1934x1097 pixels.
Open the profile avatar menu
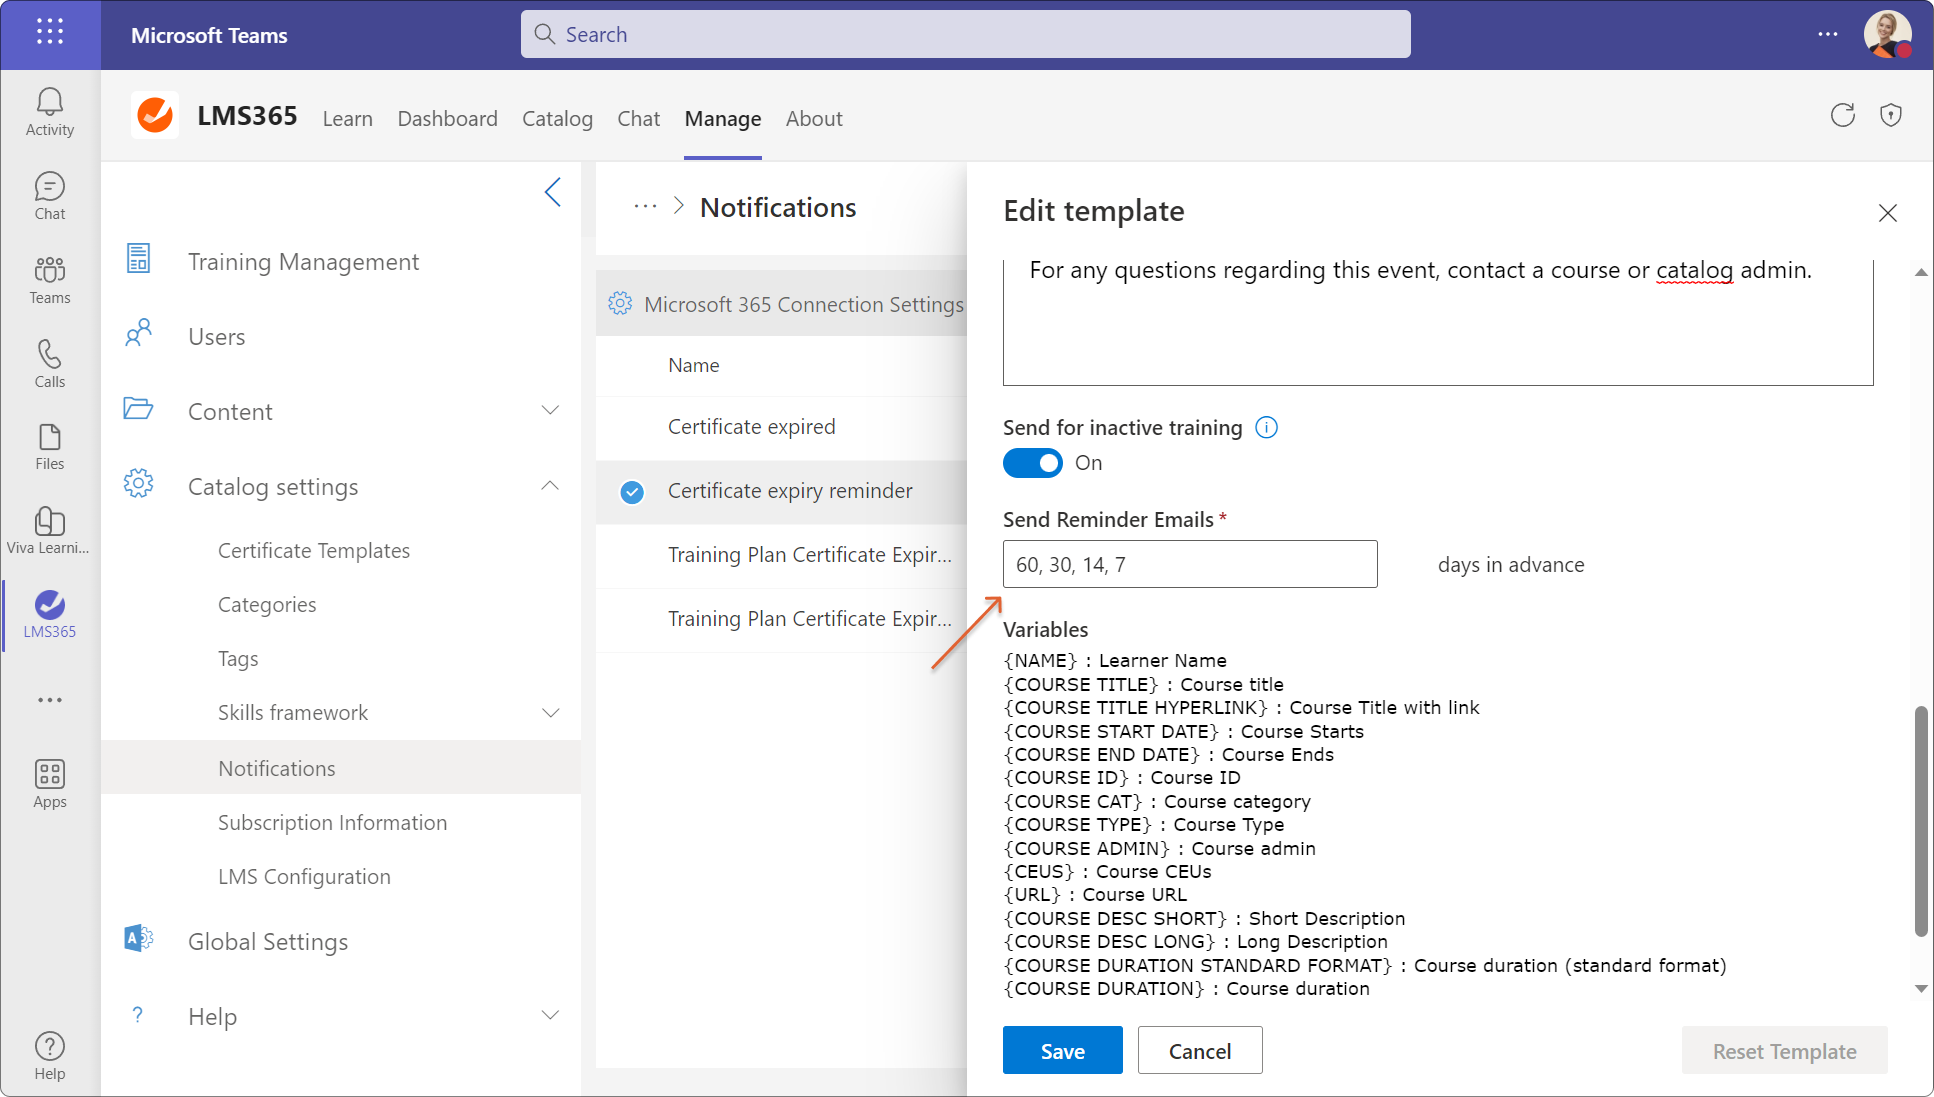pos(1887,34)
